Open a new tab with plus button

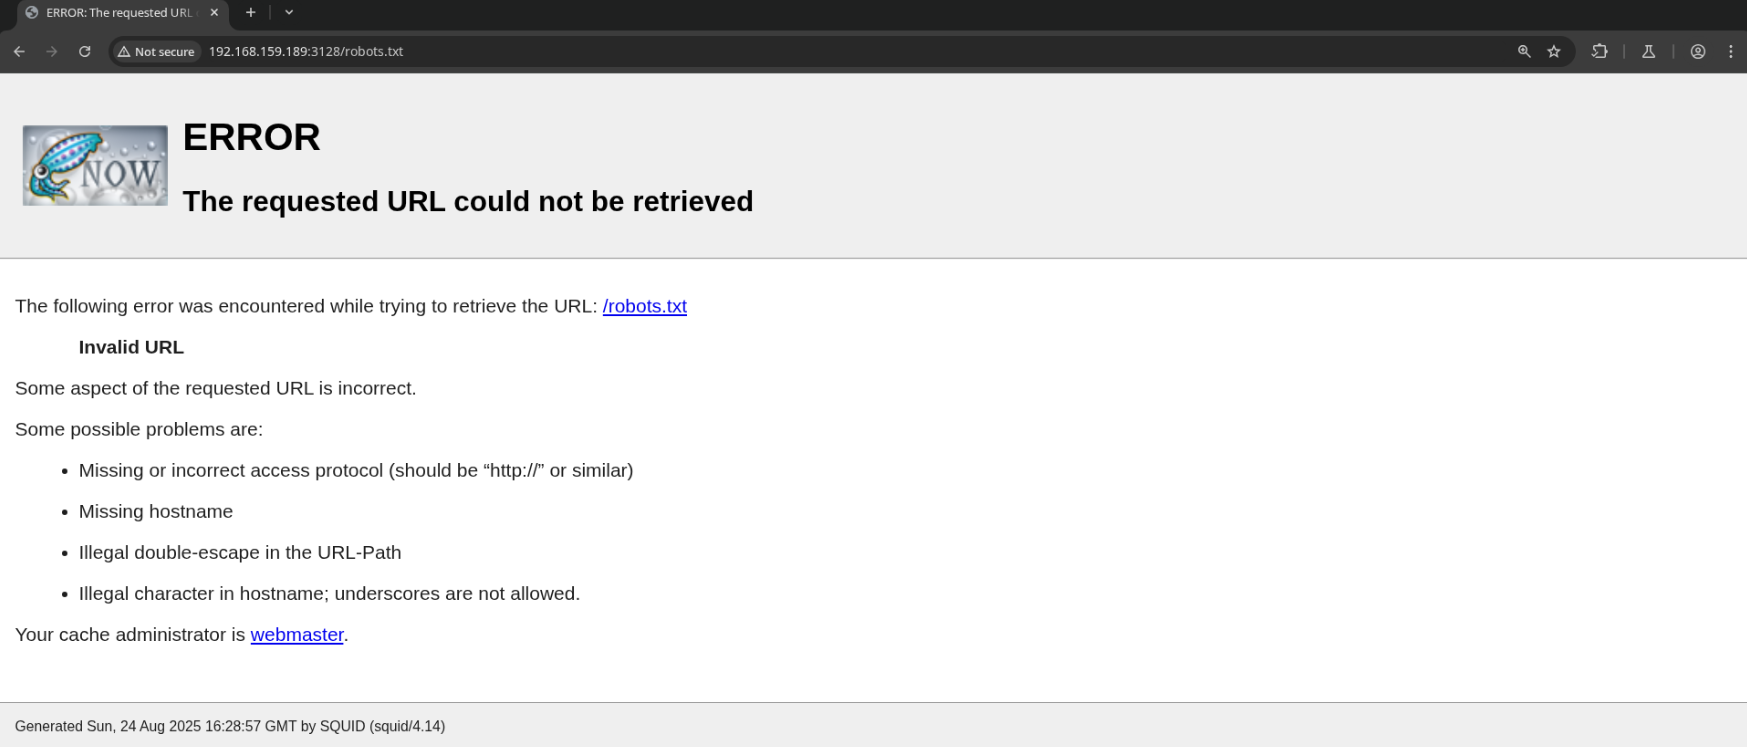251,12
